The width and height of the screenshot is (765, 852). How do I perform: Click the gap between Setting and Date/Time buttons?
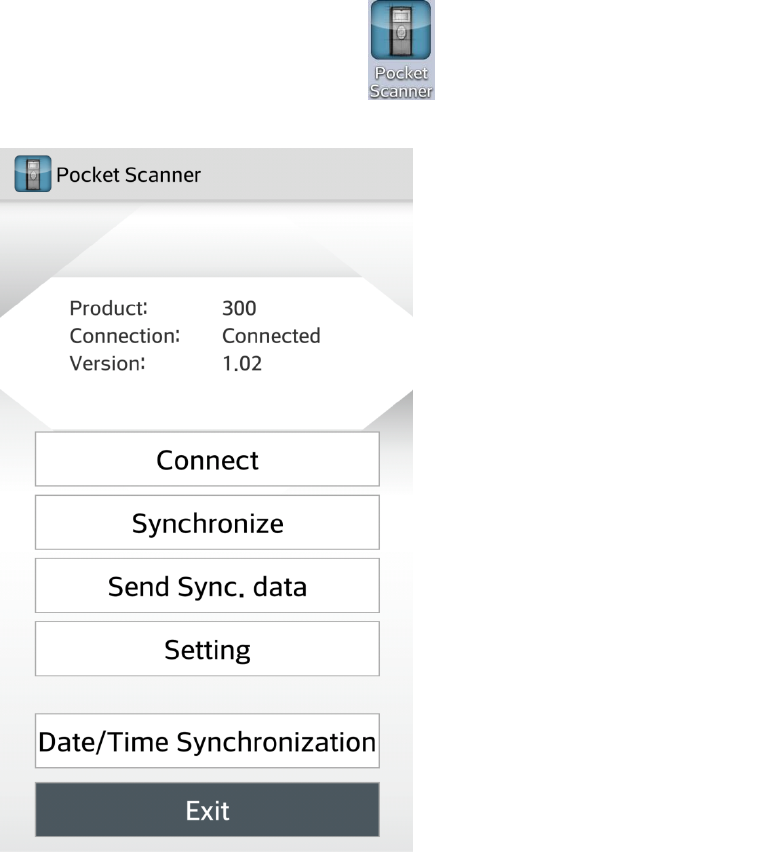pyautogui.click(x=207, y=694)
